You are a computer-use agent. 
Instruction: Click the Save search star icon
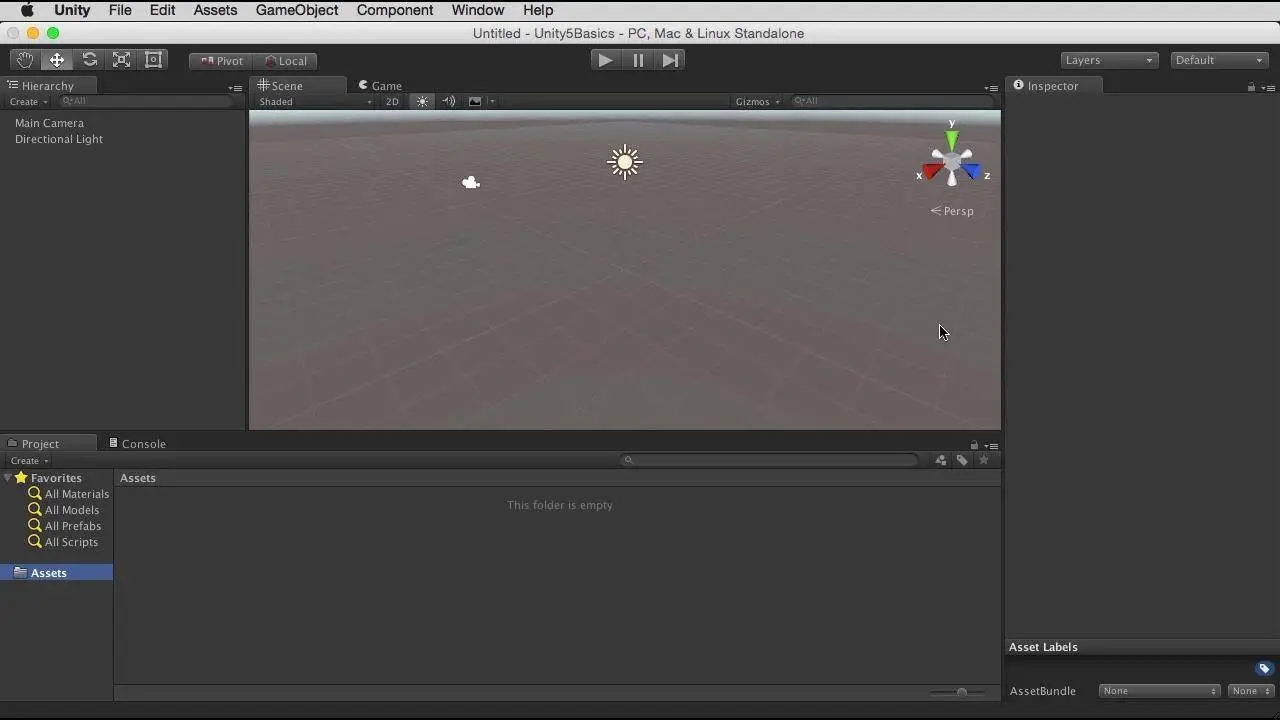(984, 460)
